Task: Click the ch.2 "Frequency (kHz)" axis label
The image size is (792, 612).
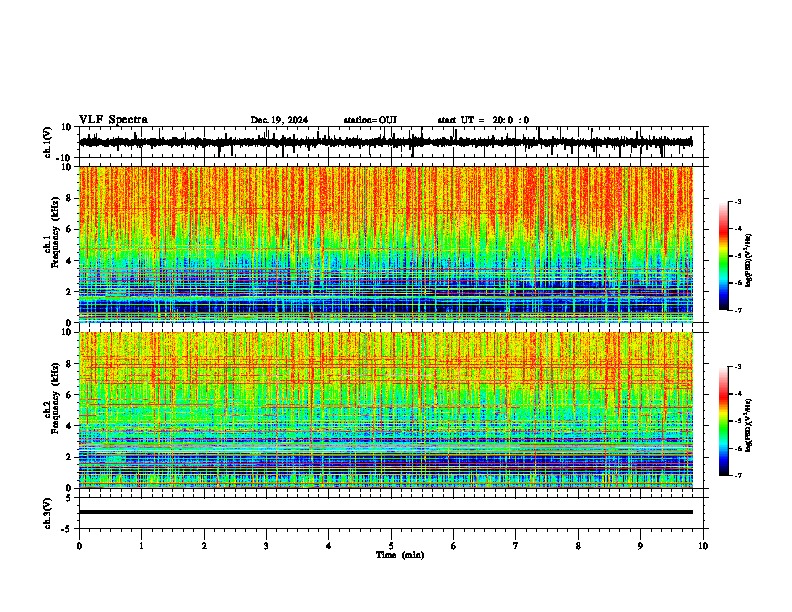Action: point(55,398)
